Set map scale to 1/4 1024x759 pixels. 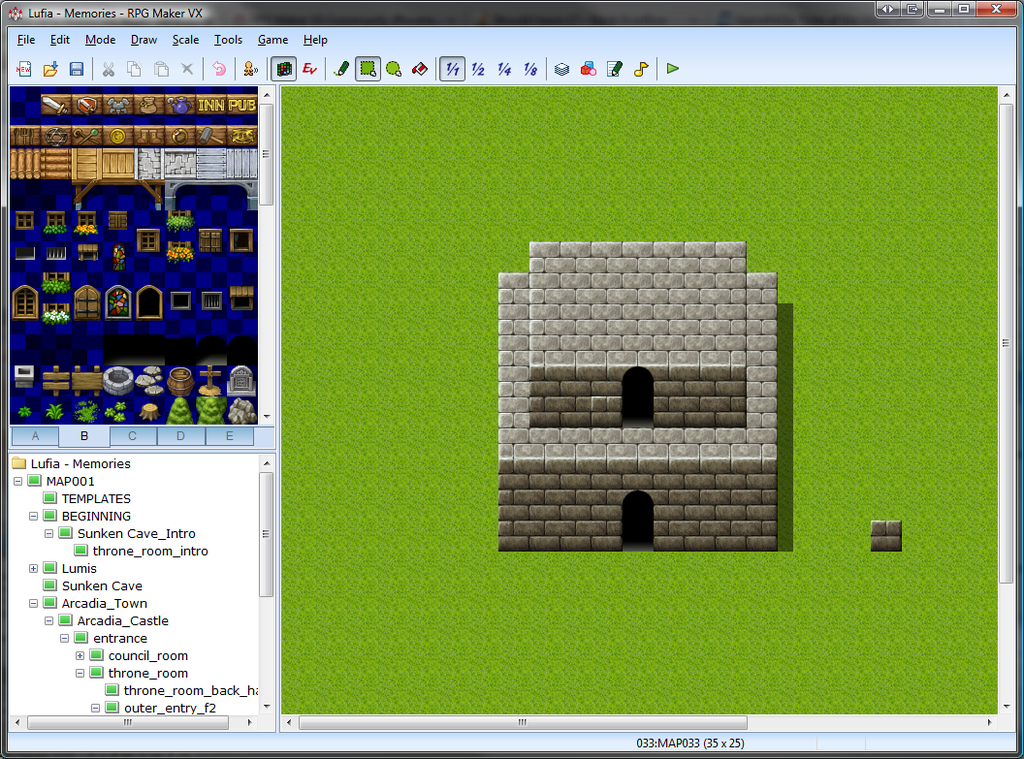tap(504, 69)
